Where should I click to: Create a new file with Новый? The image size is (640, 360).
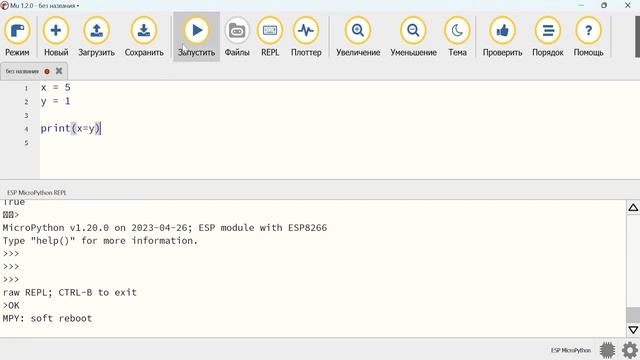[x=56, y=37]
